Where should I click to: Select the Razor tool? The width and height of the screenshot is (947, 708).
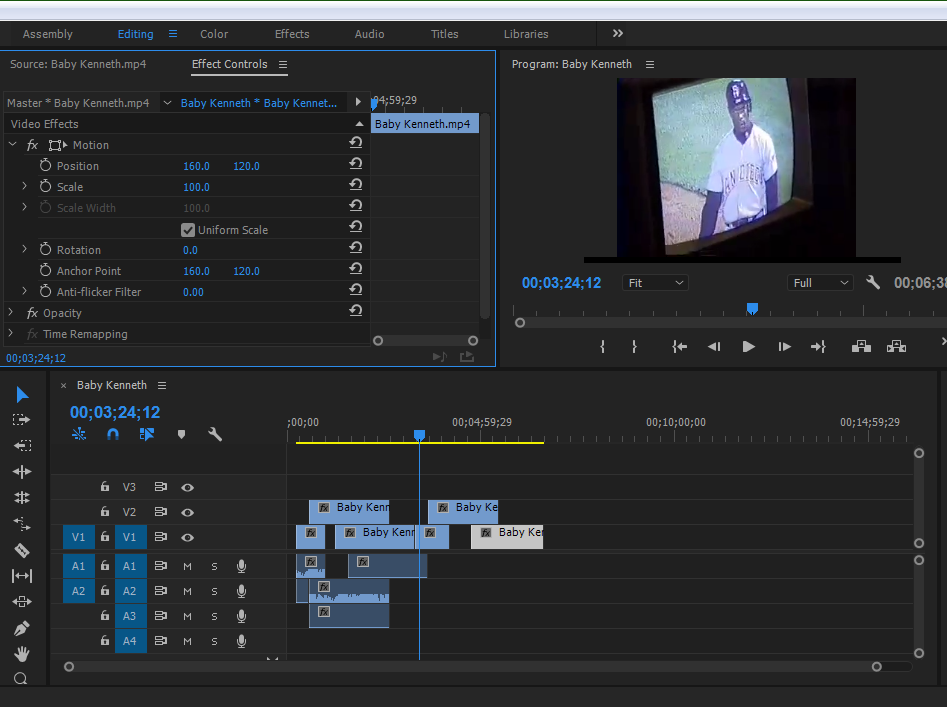point(21,550)
